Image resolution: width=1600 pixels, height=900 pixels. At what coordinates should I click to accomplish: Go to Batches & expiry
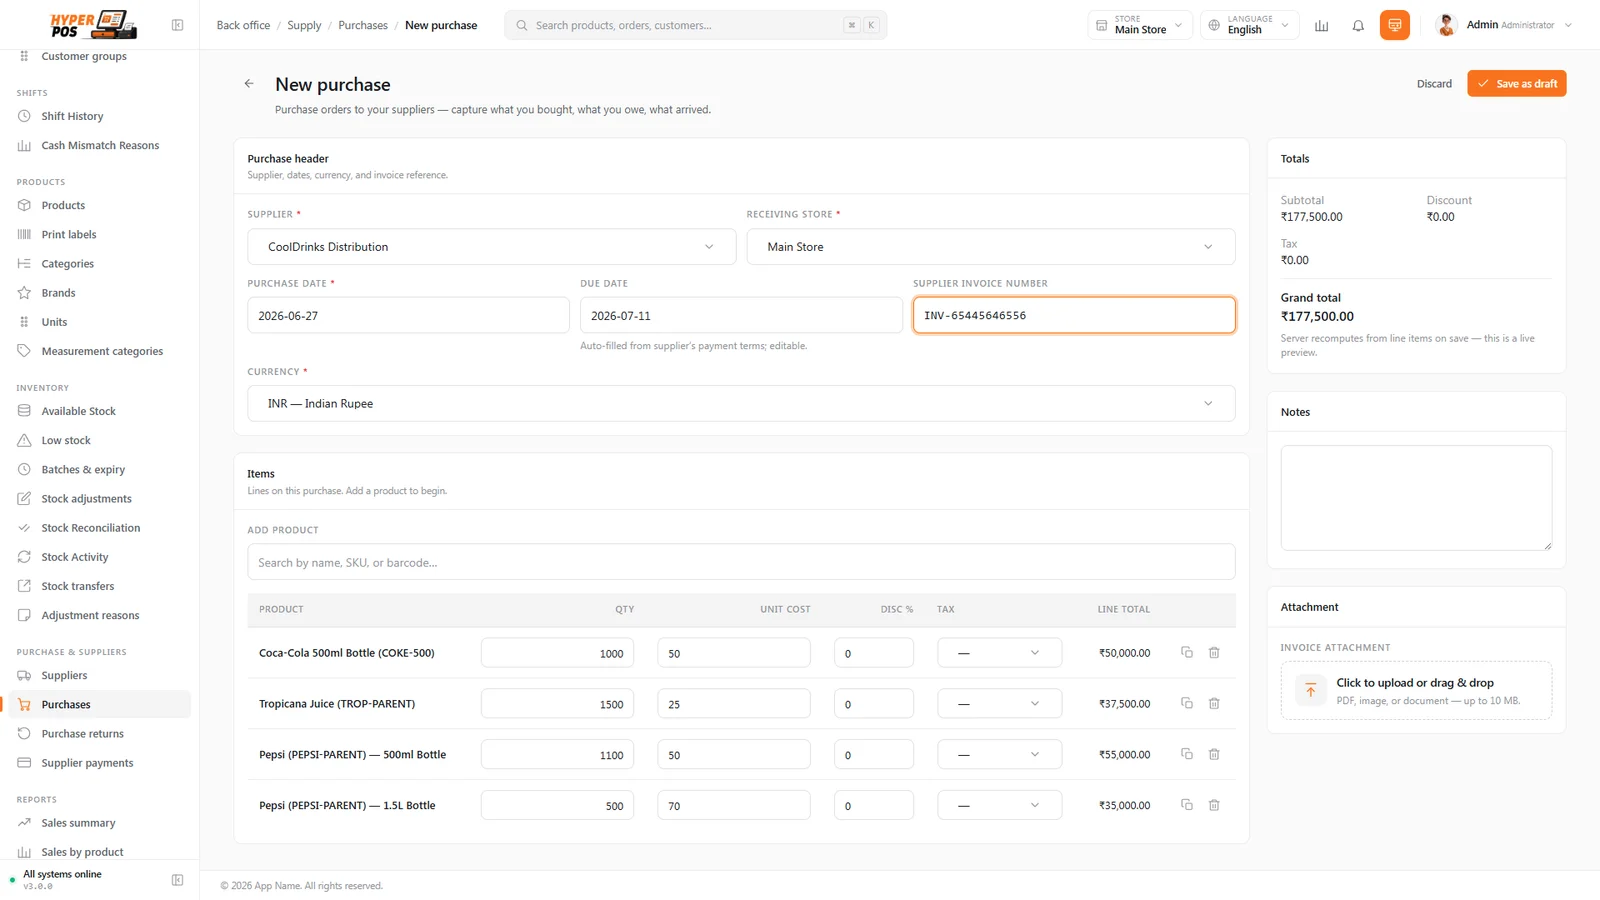(x=83, y=470)
